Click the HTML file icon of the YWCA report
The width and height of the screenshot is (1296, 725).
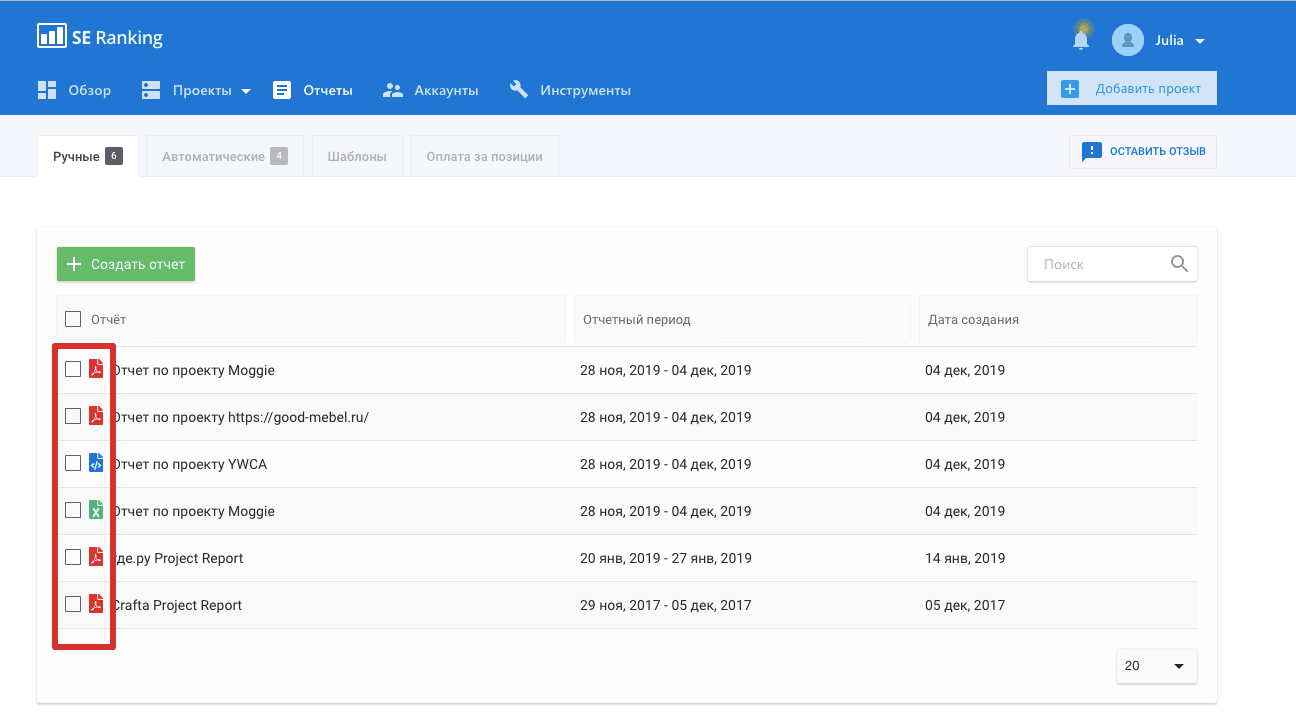coord(96,463)
